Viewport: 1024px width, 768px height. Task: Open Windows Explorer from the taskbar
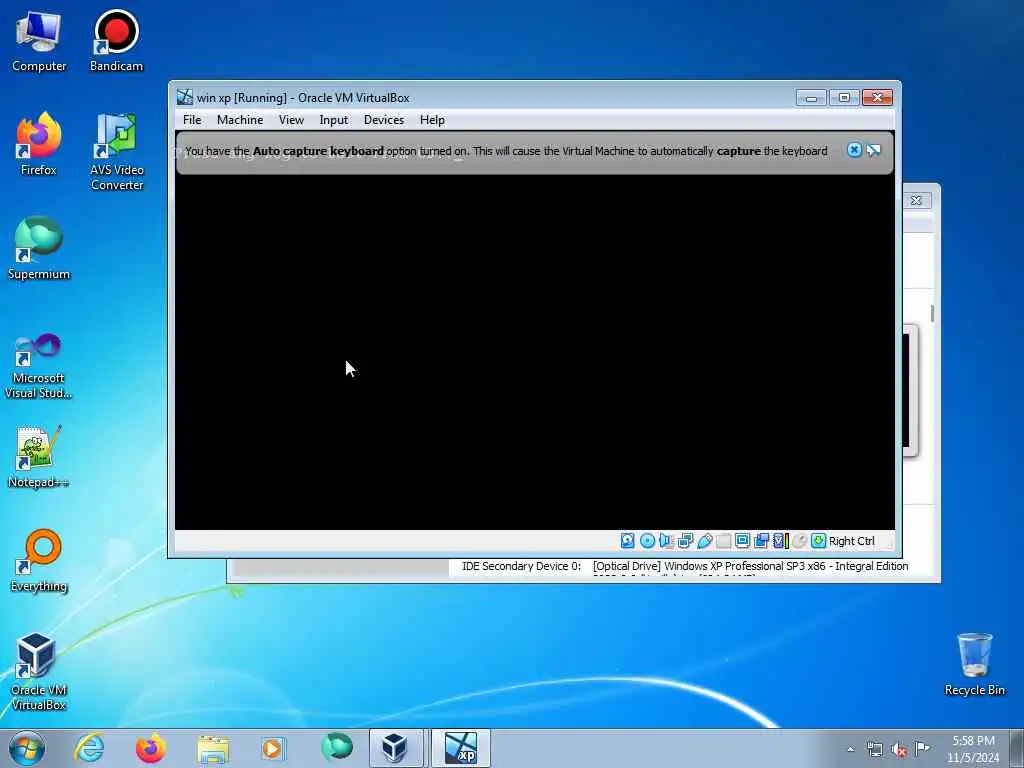tap(213, 748)
